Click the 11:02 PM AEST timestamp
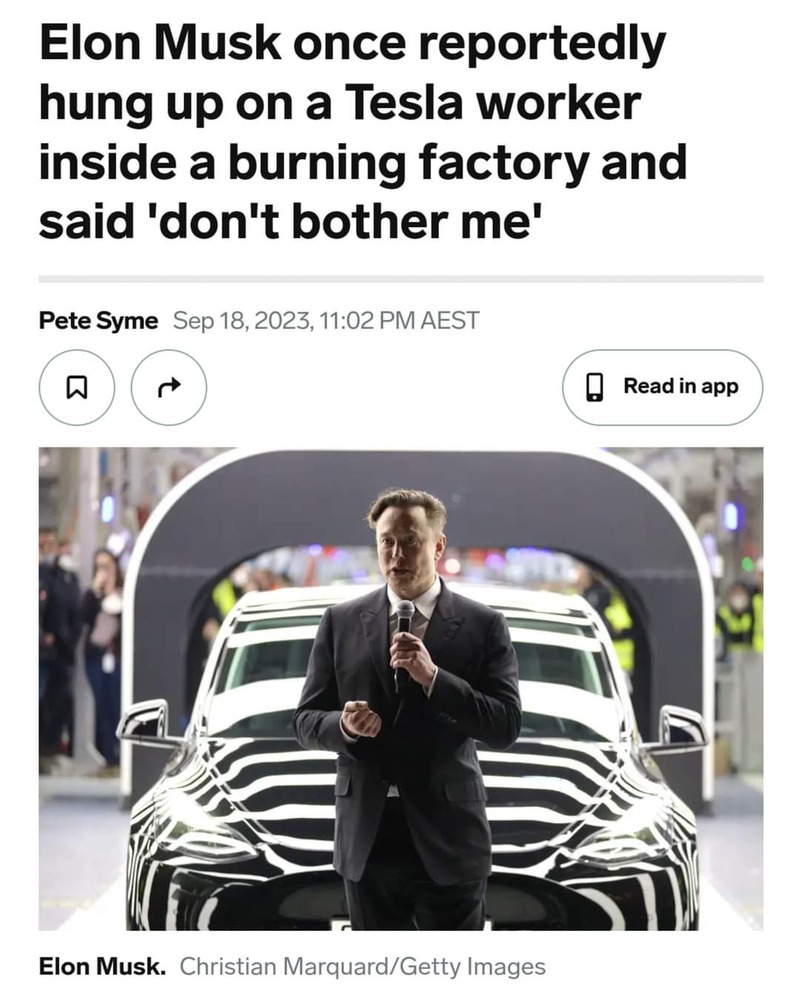Screen dimensions: 800x1000 pyautogui.click(x=399, y=320)
